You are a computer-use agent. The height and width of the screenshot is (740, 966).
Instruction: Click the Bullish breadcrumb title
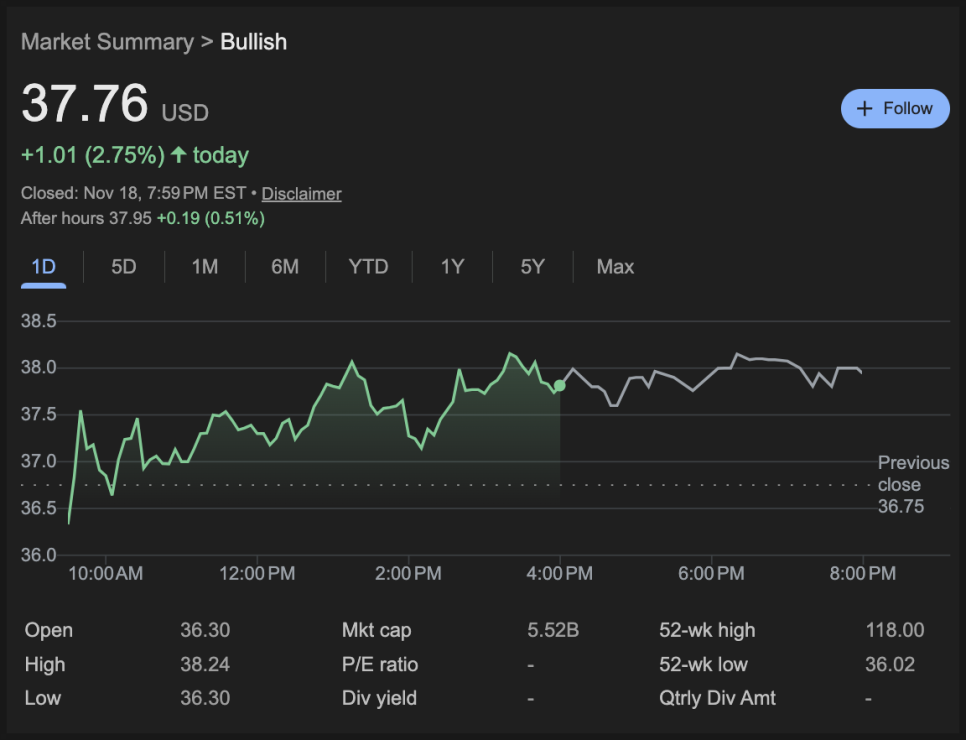[253, 42]
